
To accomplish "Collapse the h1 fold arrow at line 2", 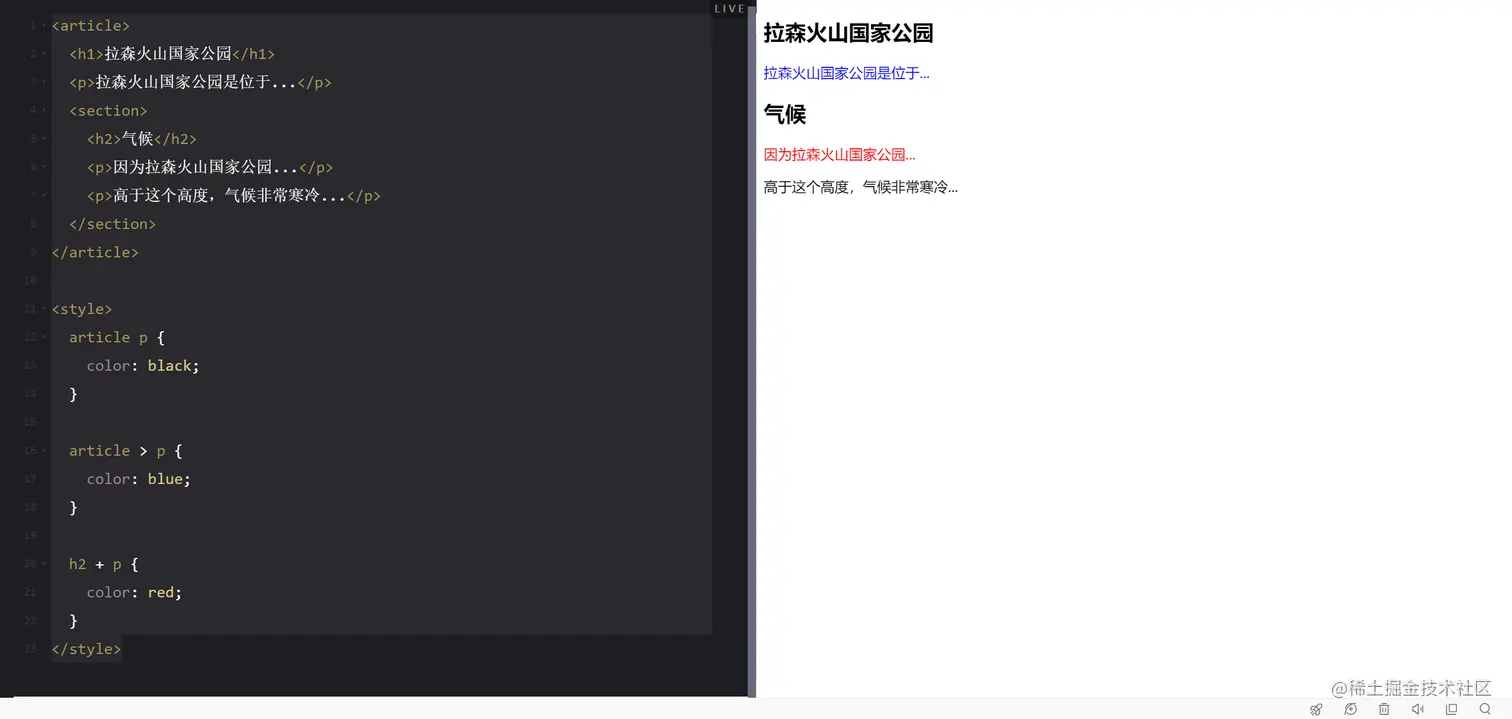I will (44, 54).
